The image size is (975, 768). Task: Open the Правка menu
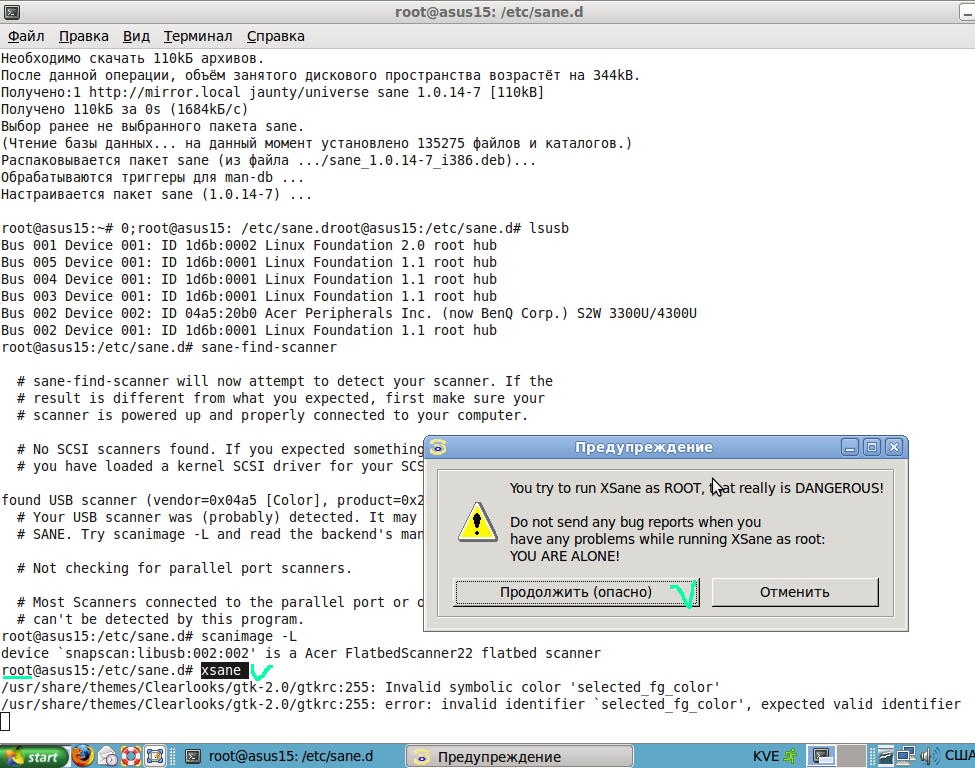(84, 36)
